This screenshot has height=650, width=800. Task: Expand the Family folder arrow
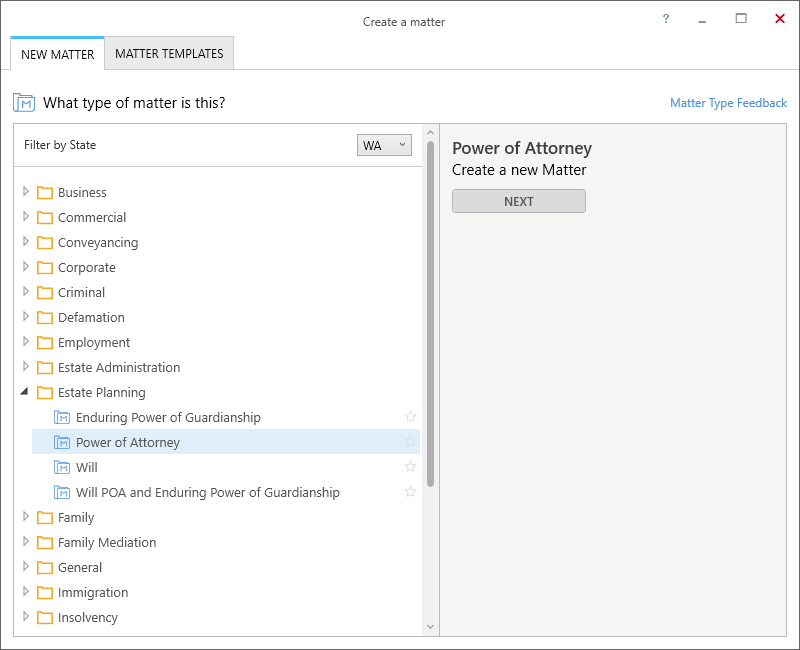[x=26, y=517]
